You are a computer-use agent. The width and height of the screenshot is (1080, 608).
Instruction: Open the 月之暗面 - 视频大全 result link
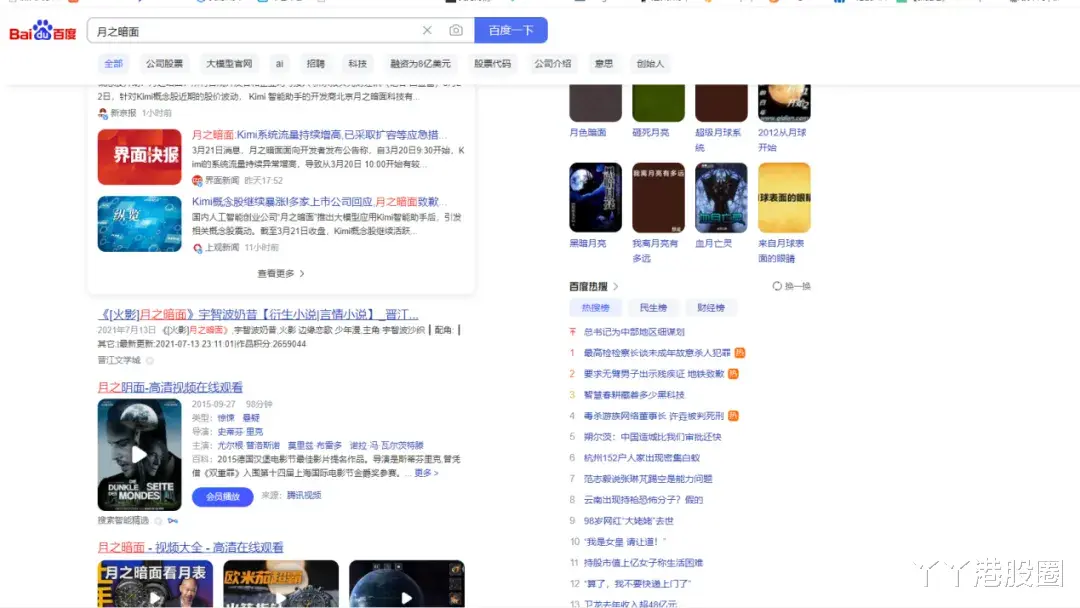[x=191, y=547]
